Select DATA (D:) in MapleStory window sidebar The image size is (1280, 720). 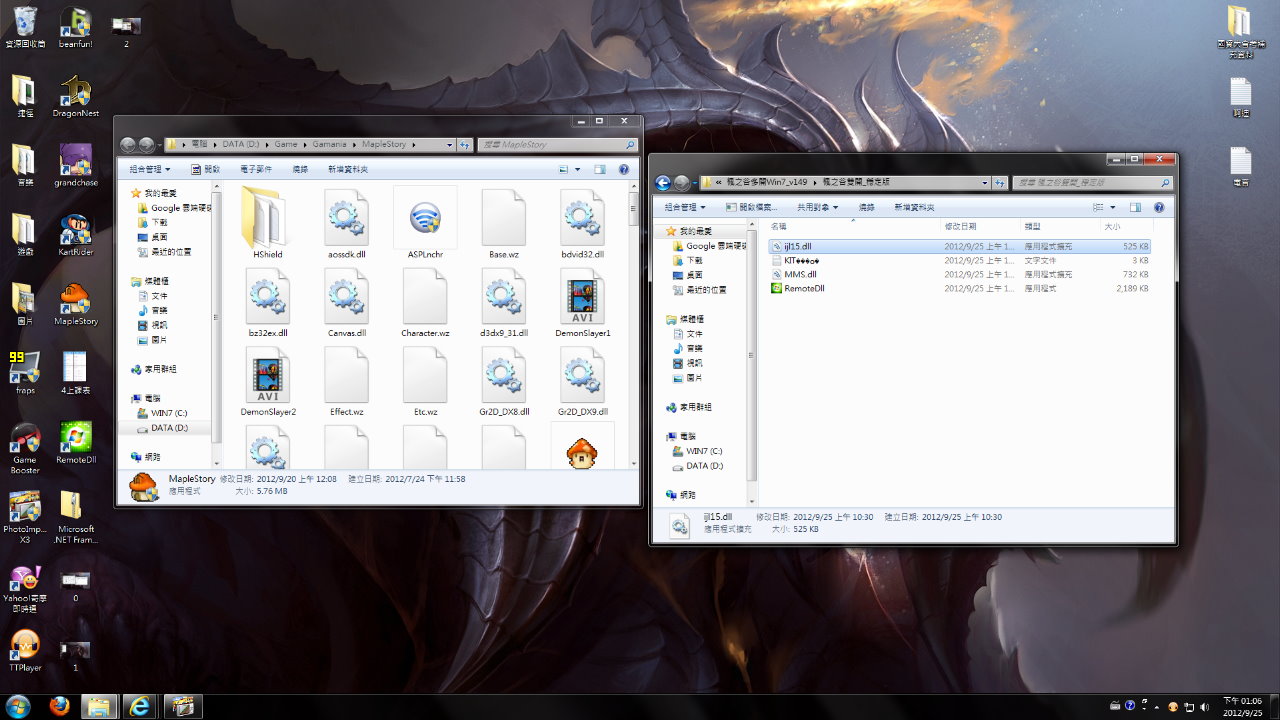pyautogui.click(x=169, y=428)
